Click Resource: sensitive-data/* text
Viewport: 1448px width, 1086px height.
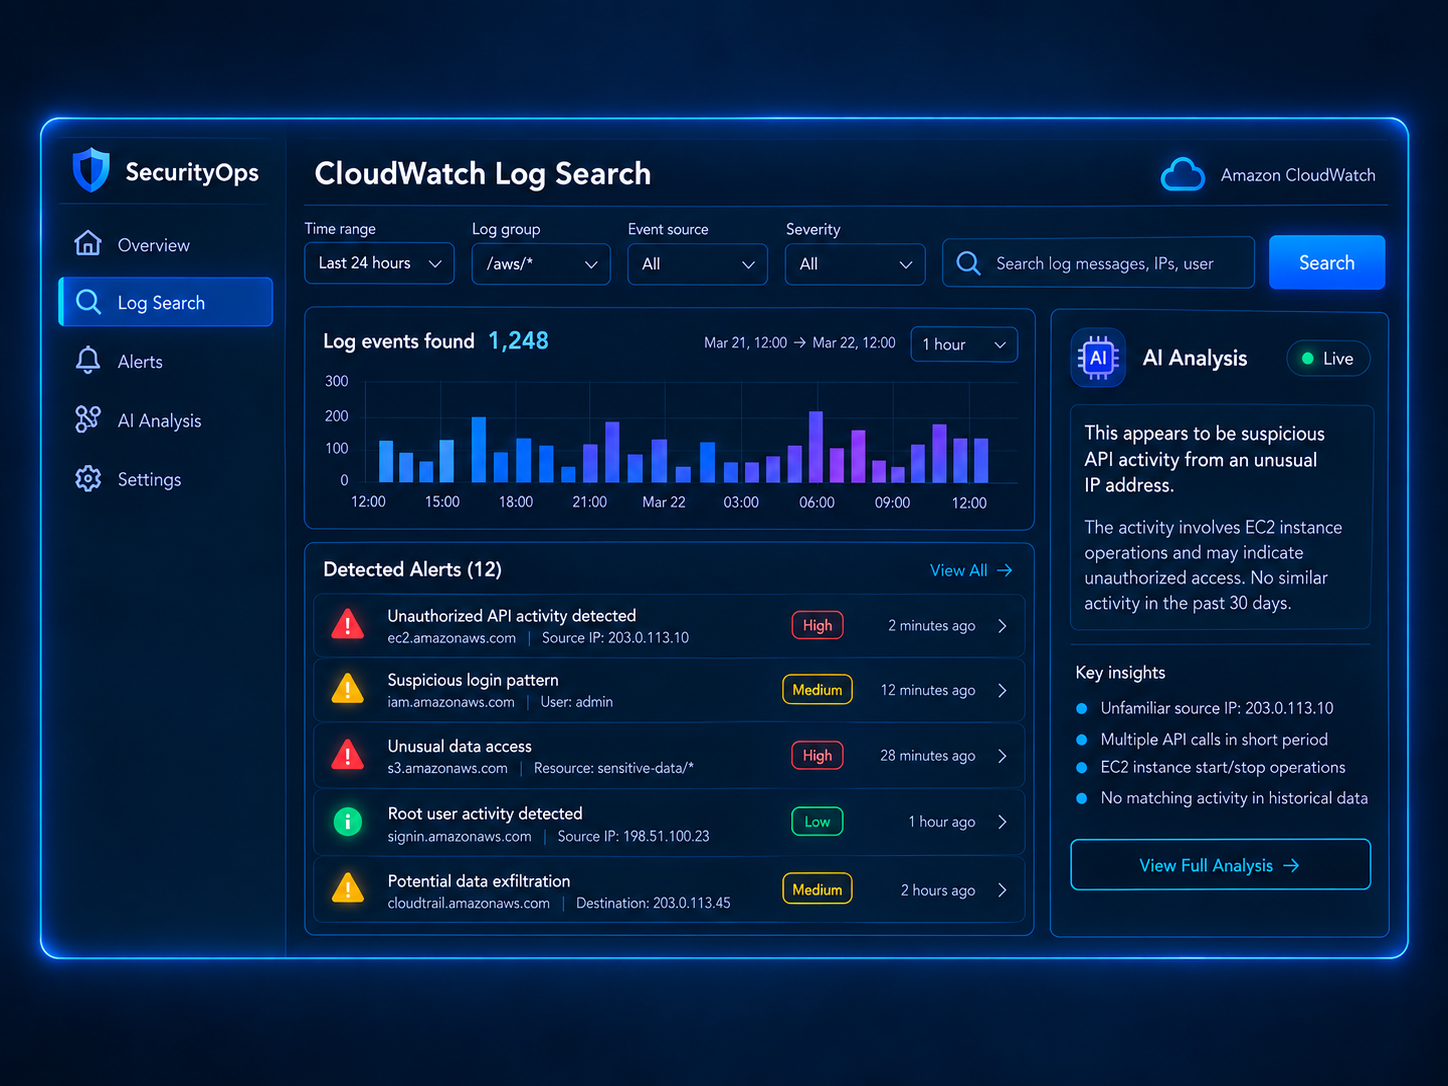613,768
